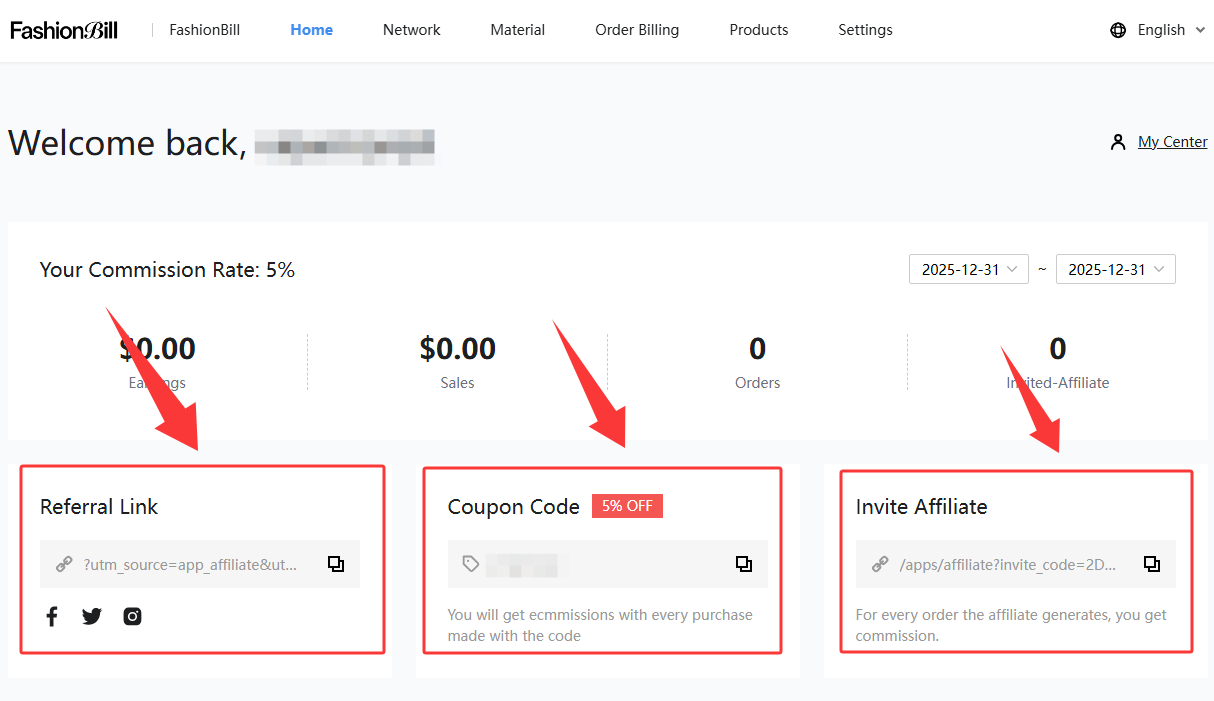Navigate to Settings
The width and height of the screenshot is (1214, 701).
pos(865,30)
